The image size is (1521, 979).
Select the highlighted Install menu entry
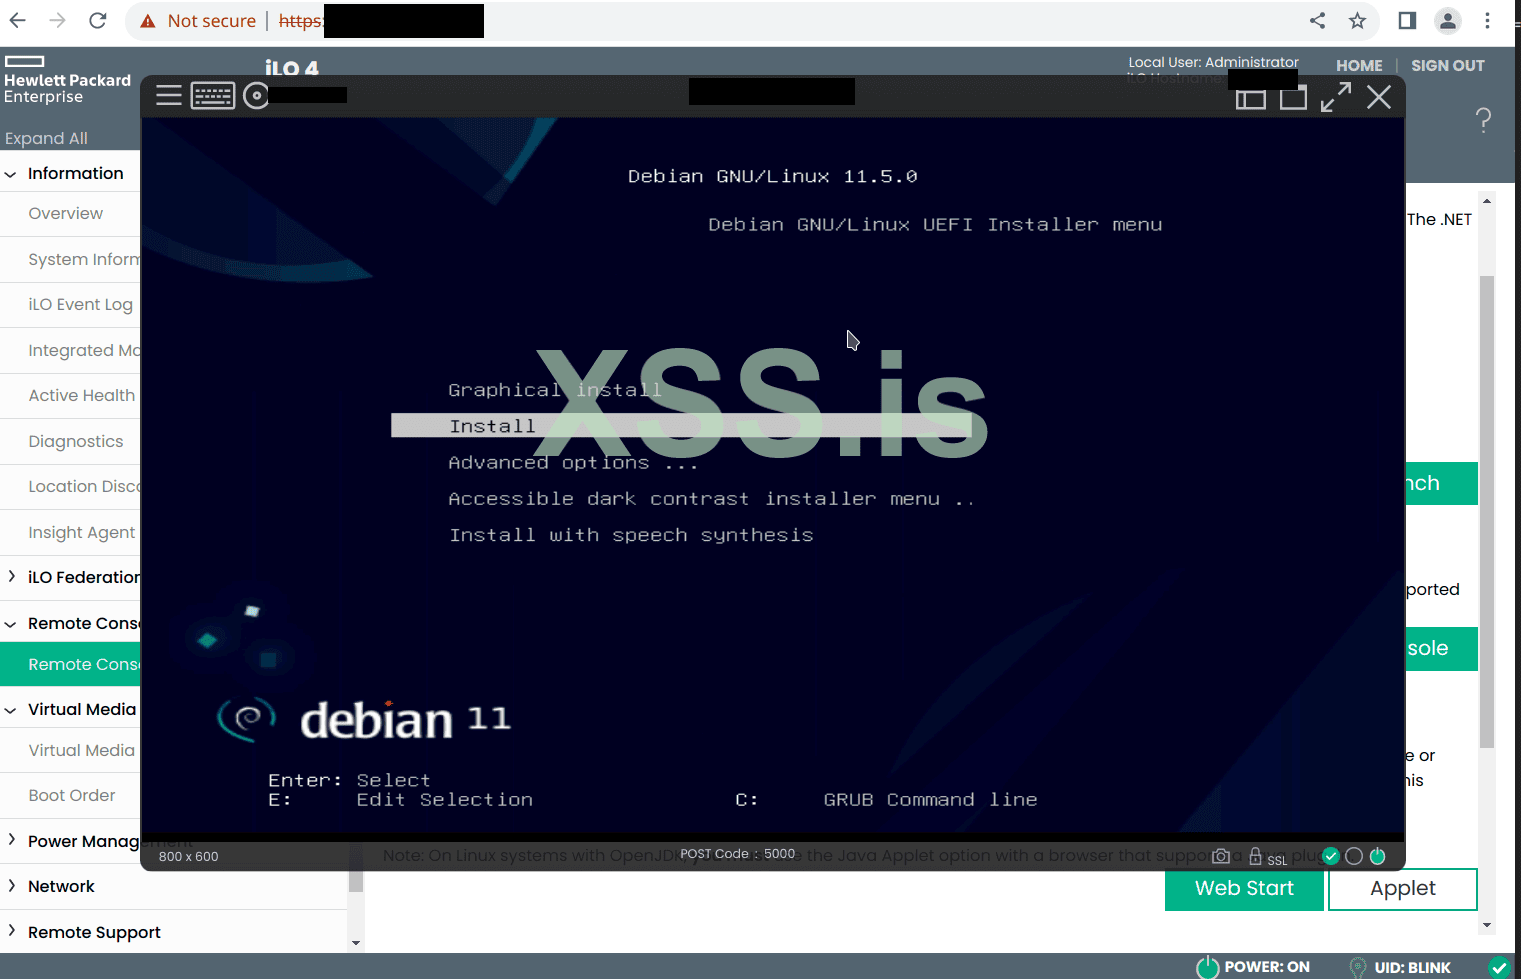[681, 426]
